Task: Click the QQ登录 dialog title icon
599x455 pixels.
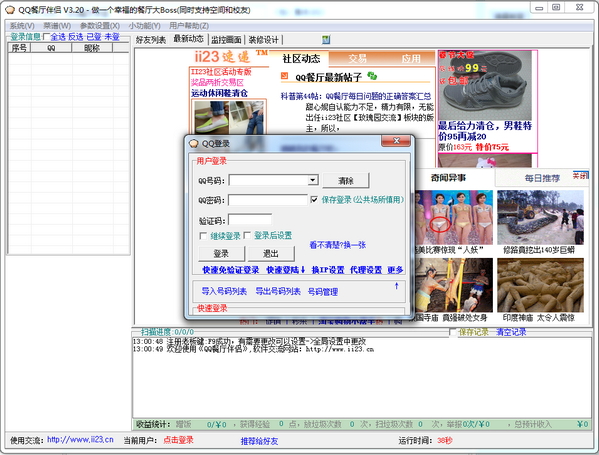Action: [x=194, y=143]
